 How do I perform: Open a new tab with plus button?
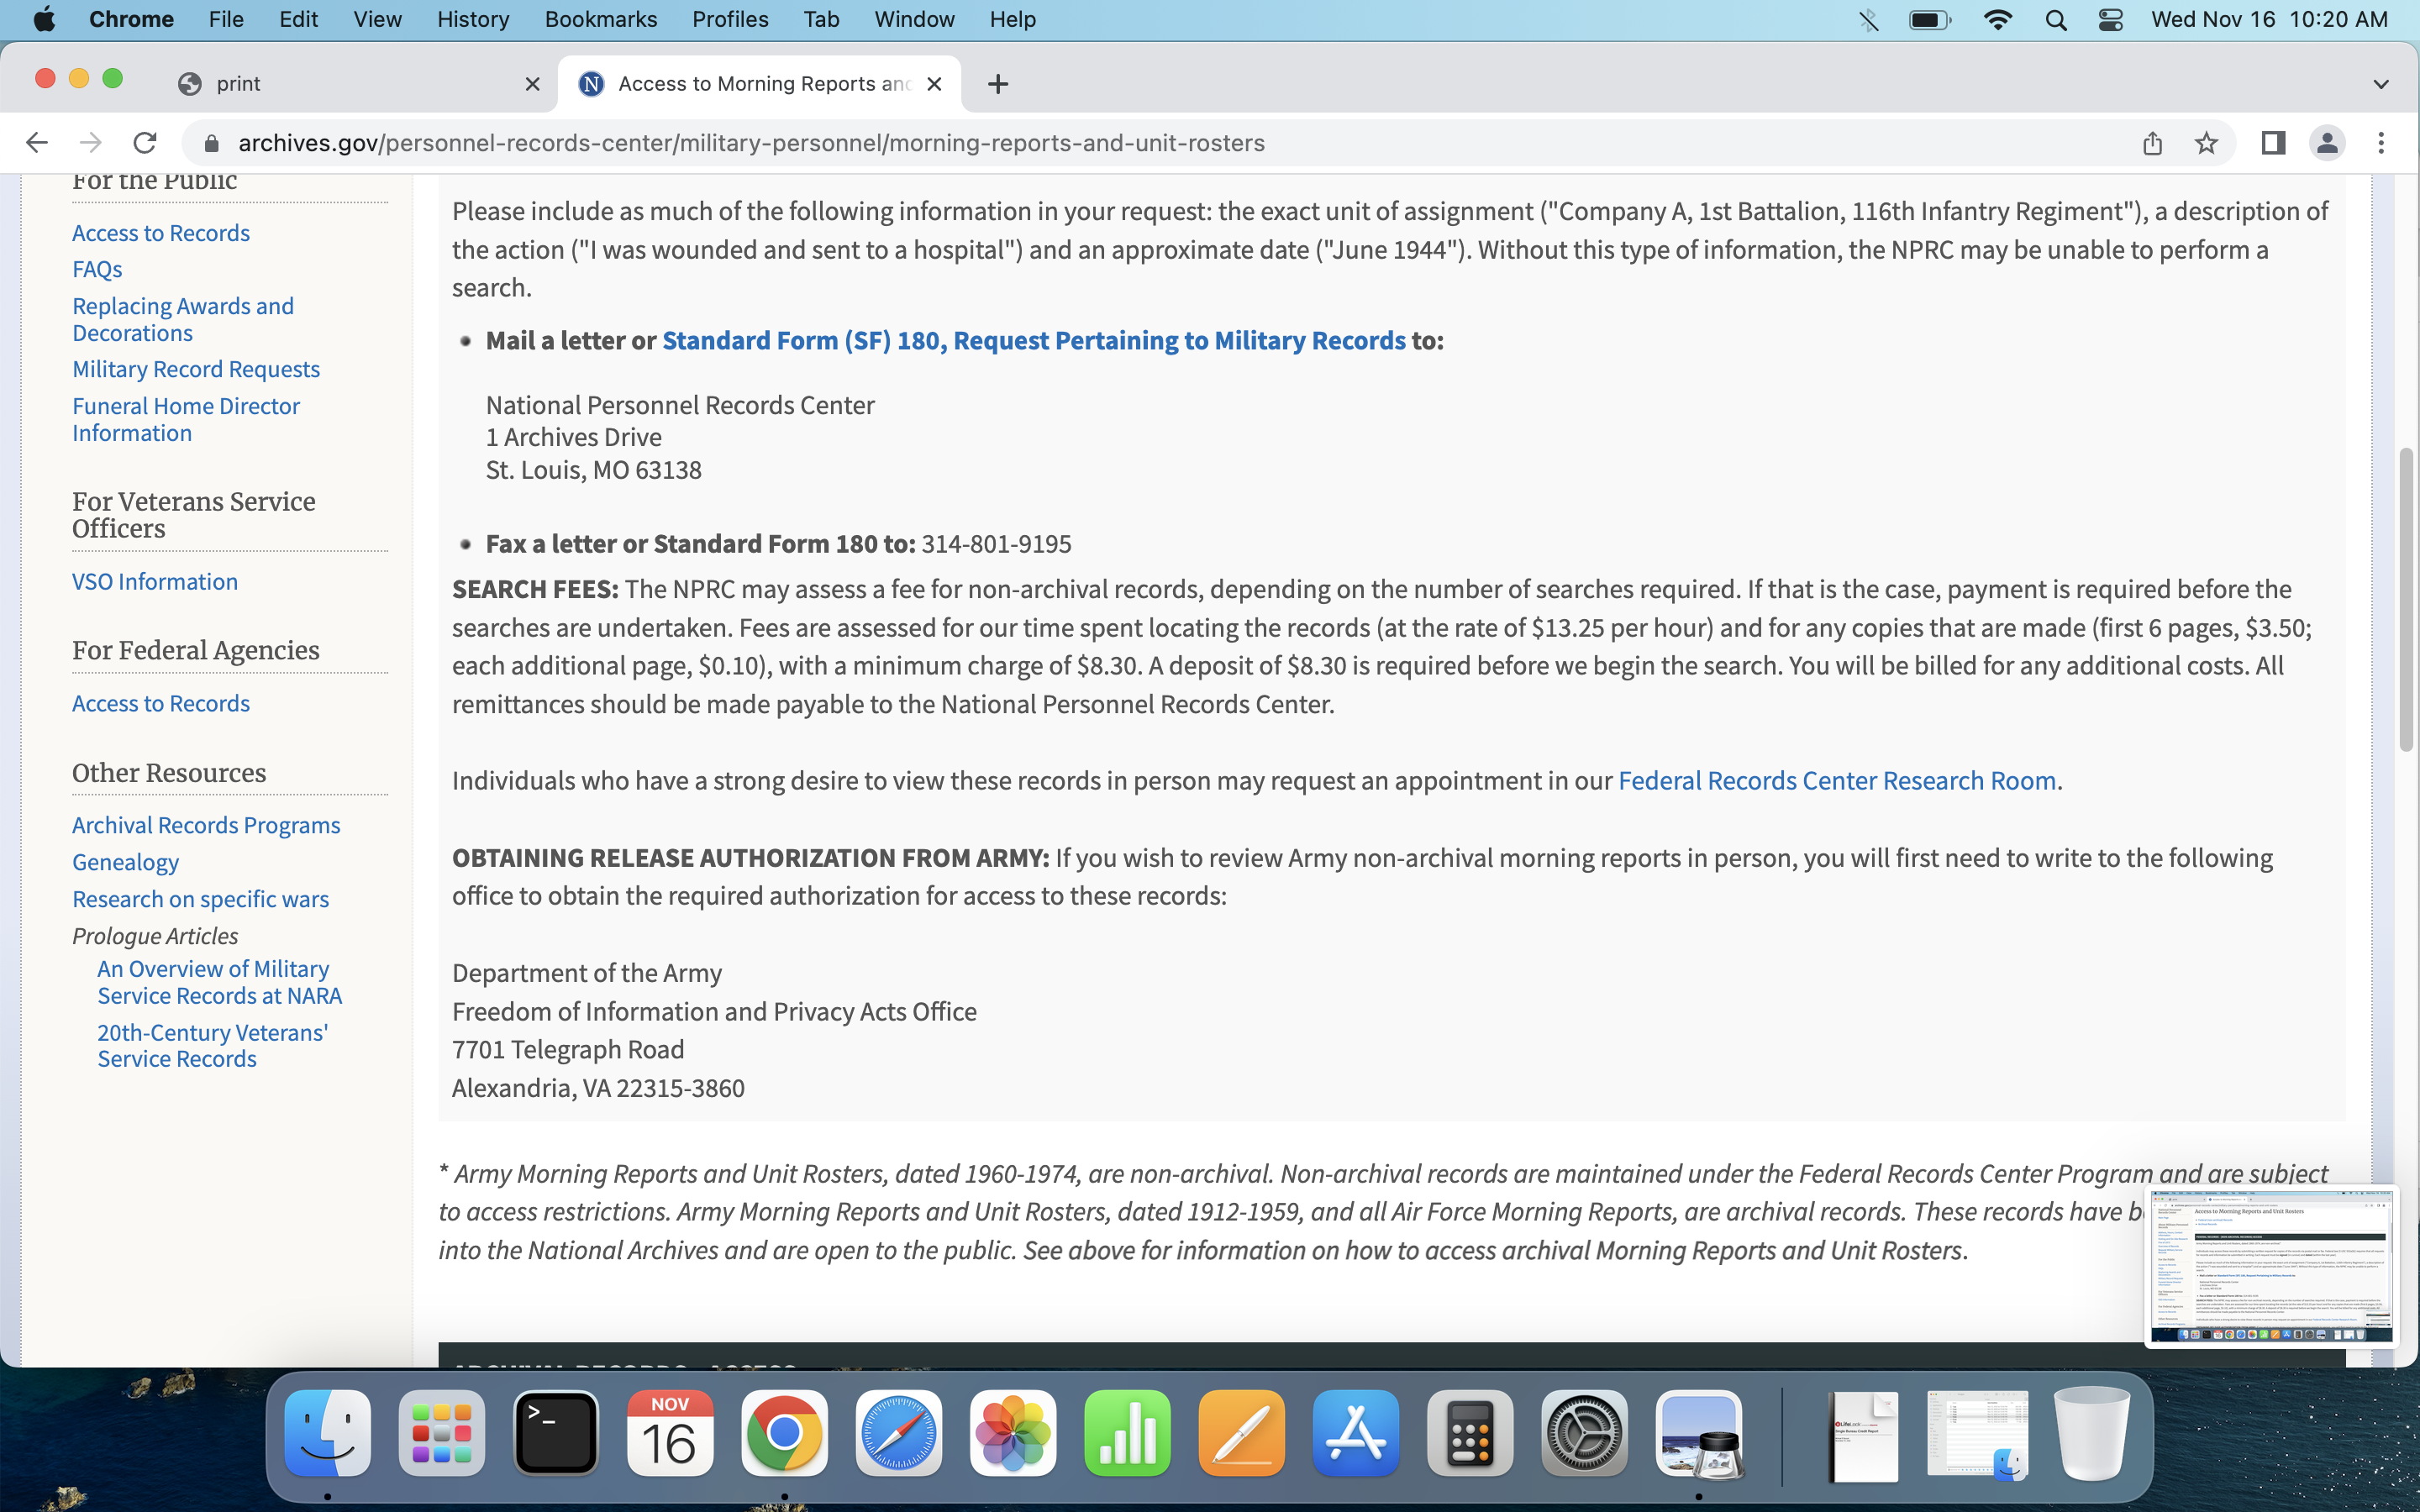point(997,84)
